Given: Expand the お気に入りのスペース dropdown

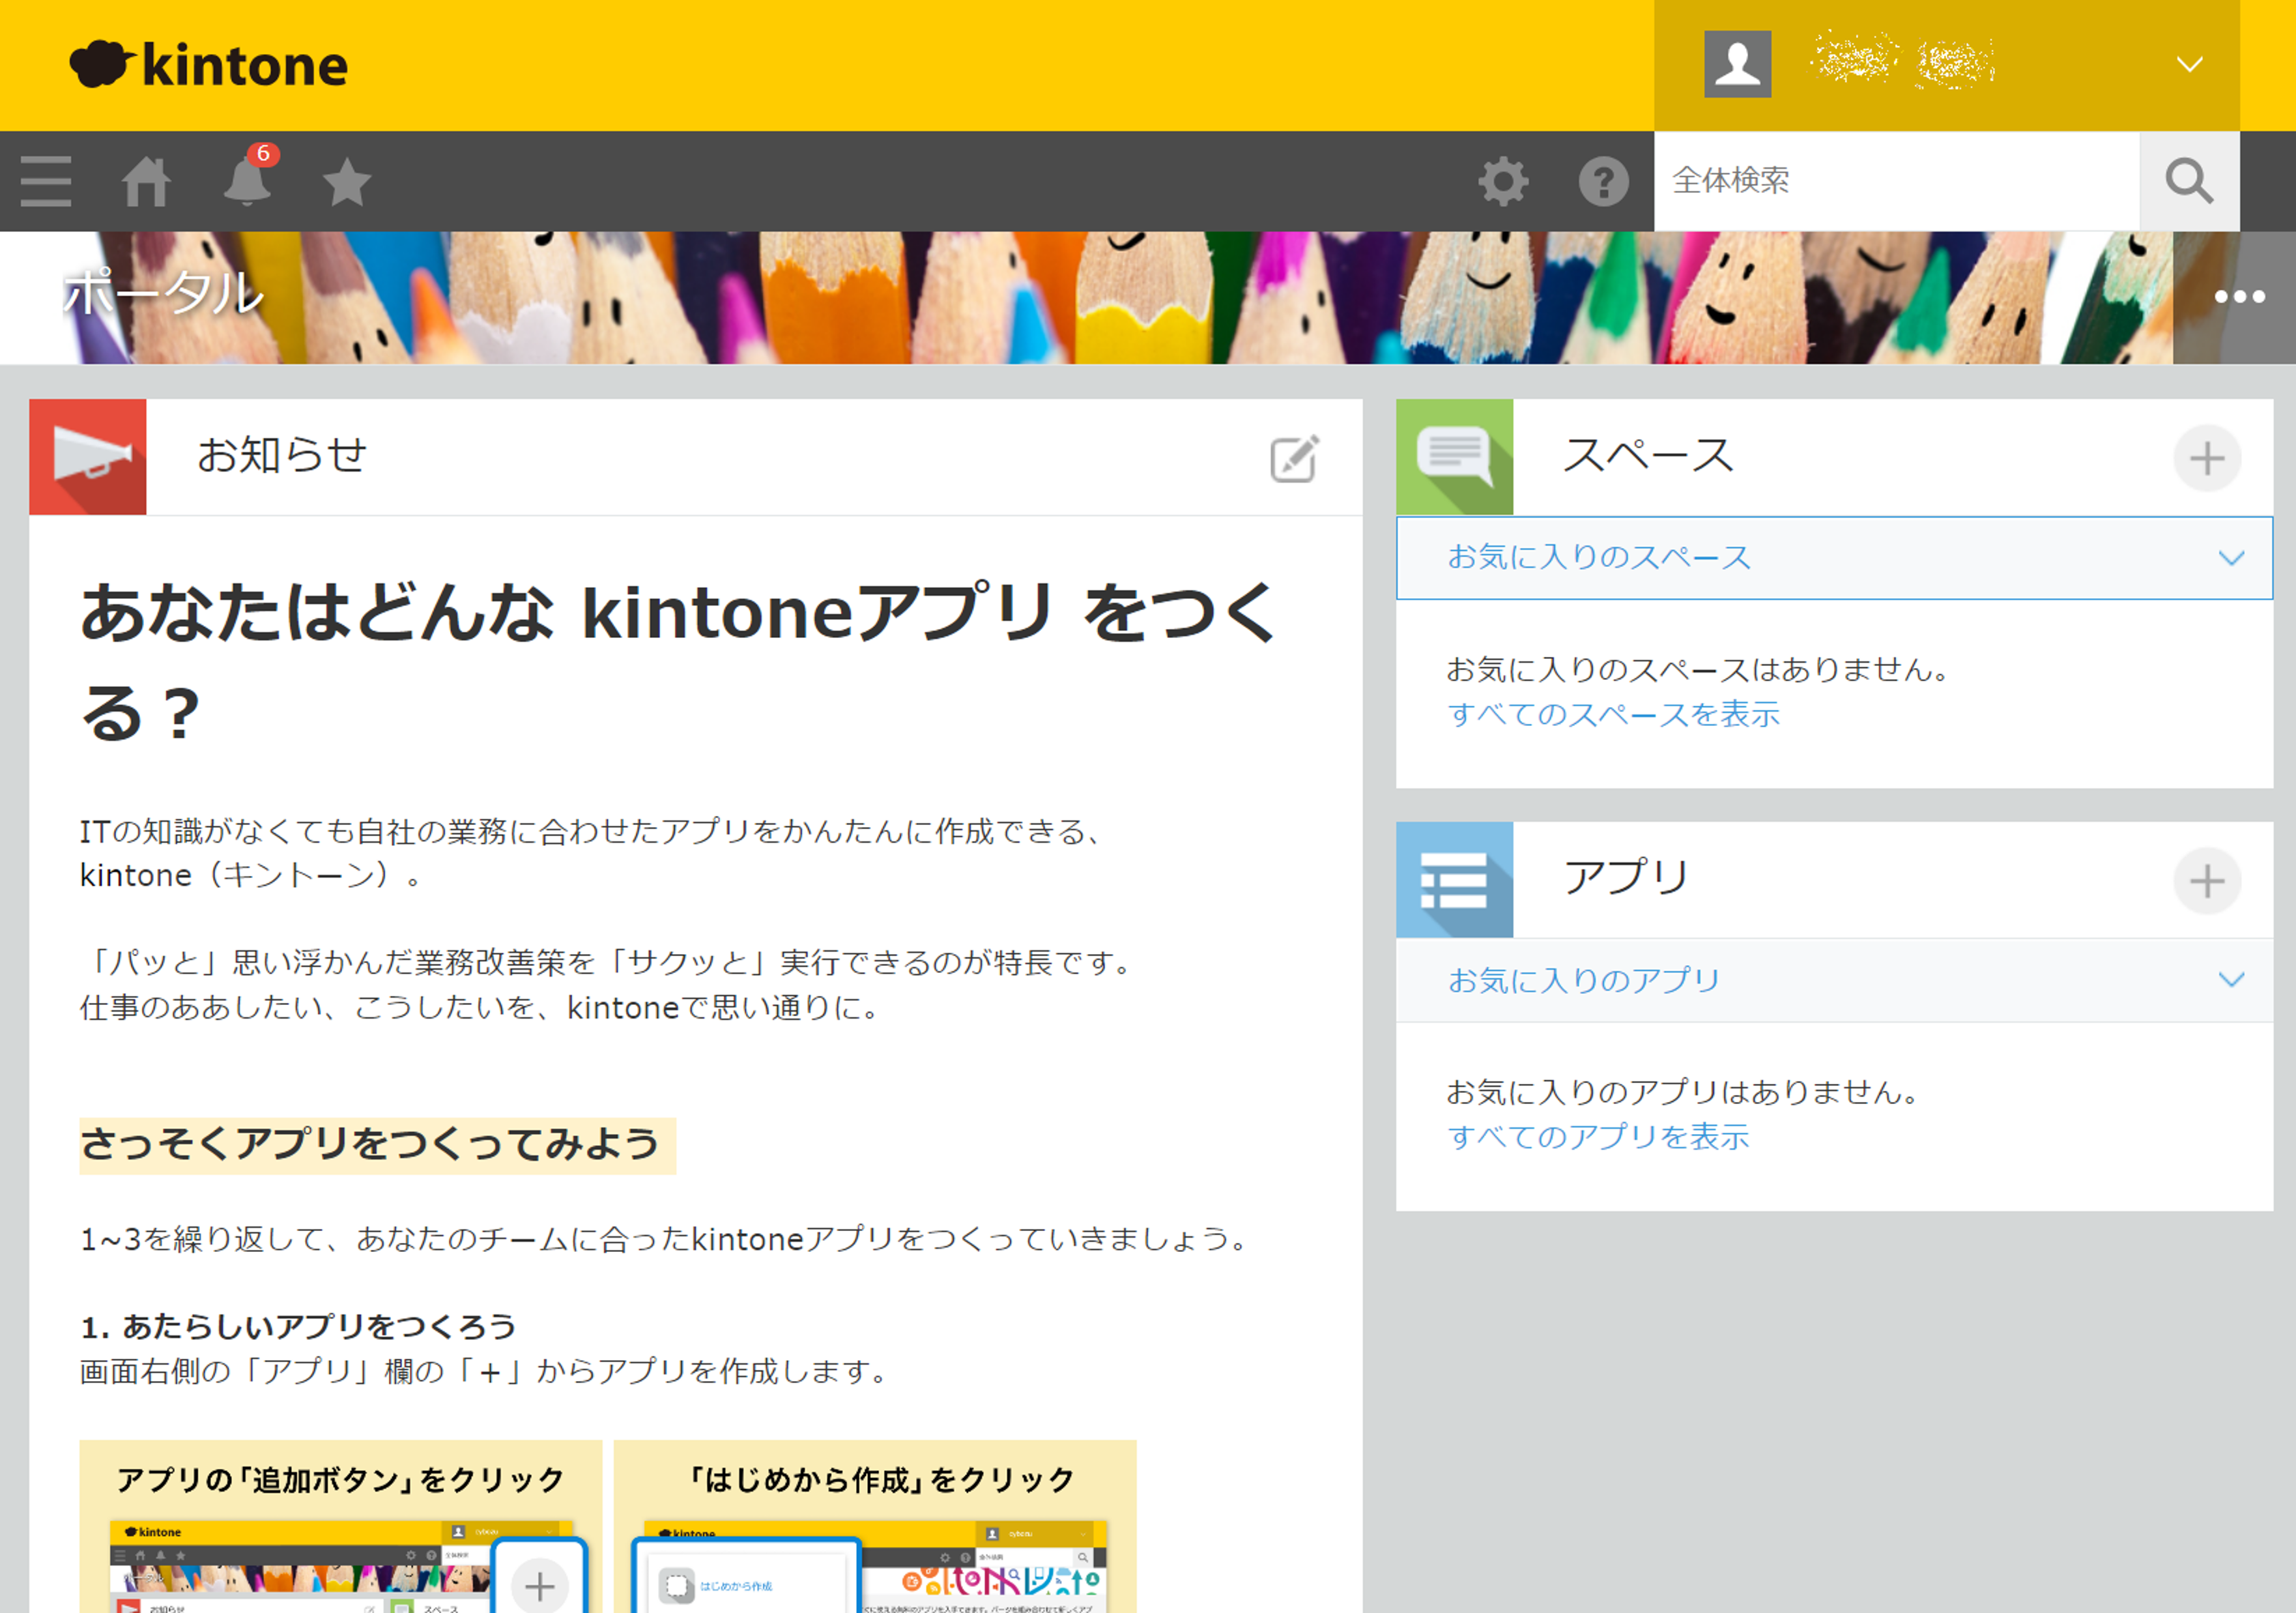Looking at the screenshot, I should (x=1834, y=558).
